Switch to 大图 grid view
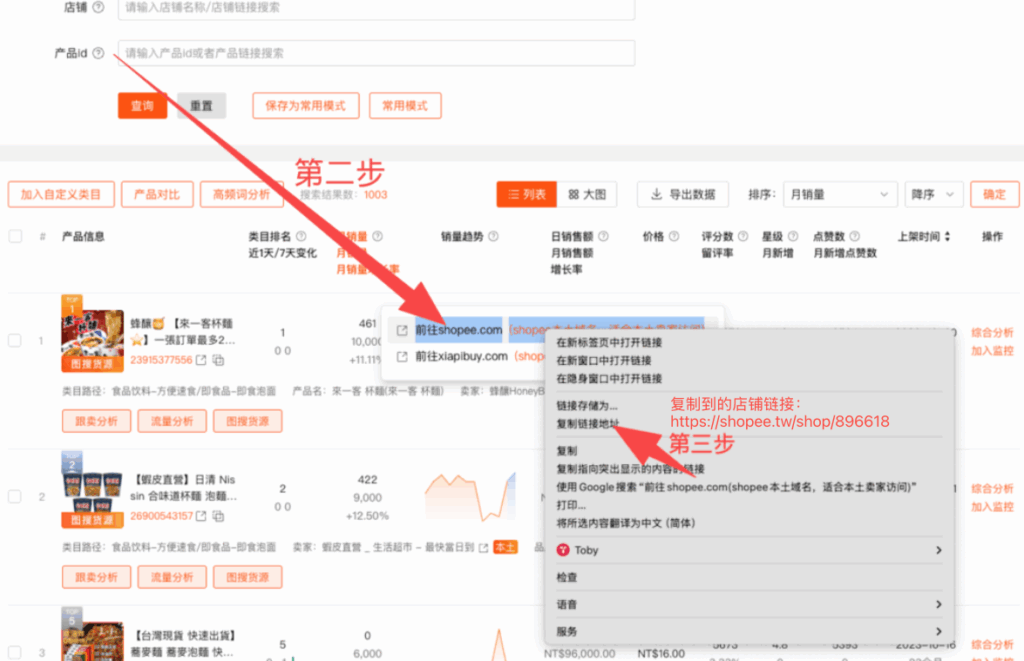1024x661 pixels. coord(586,194)
